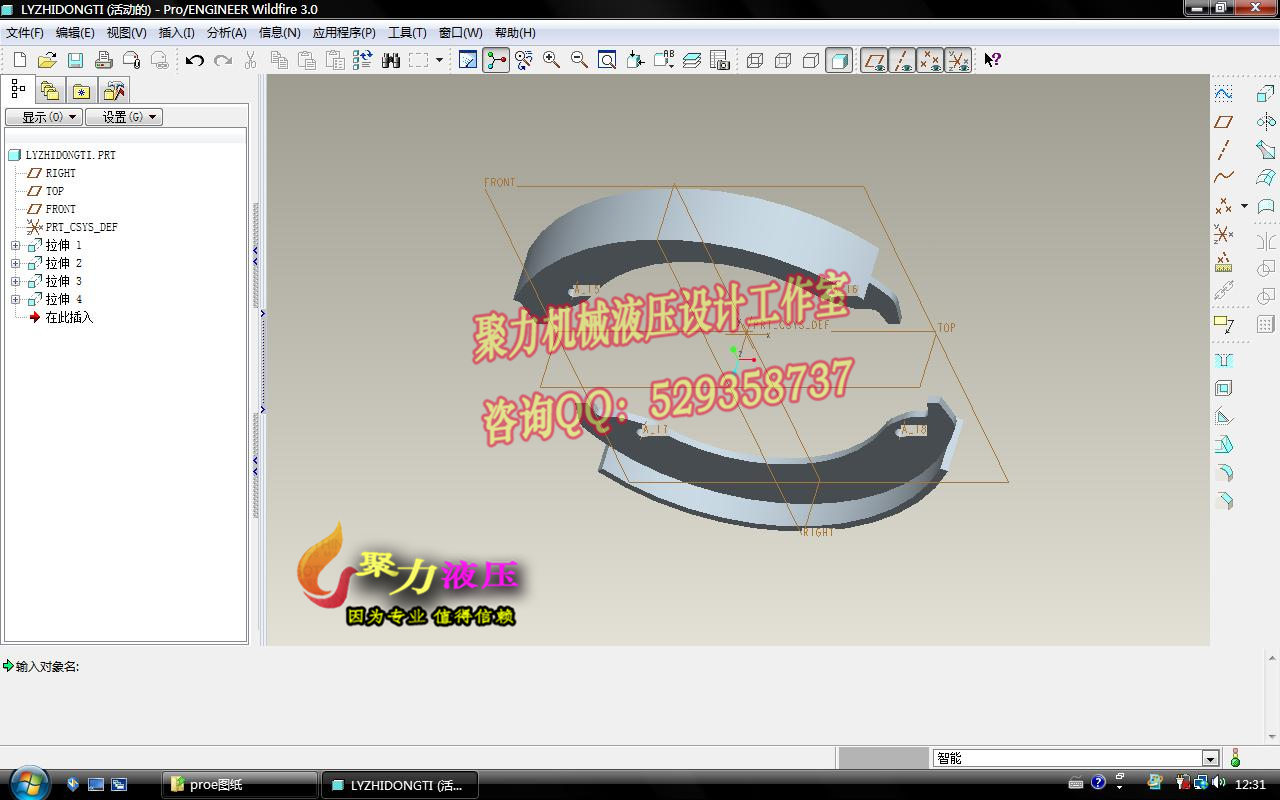The width and height of the screenshot is (1280, 800).
Task: Select the Sketch tool in the right toolbar
Action: [1223, 93]
